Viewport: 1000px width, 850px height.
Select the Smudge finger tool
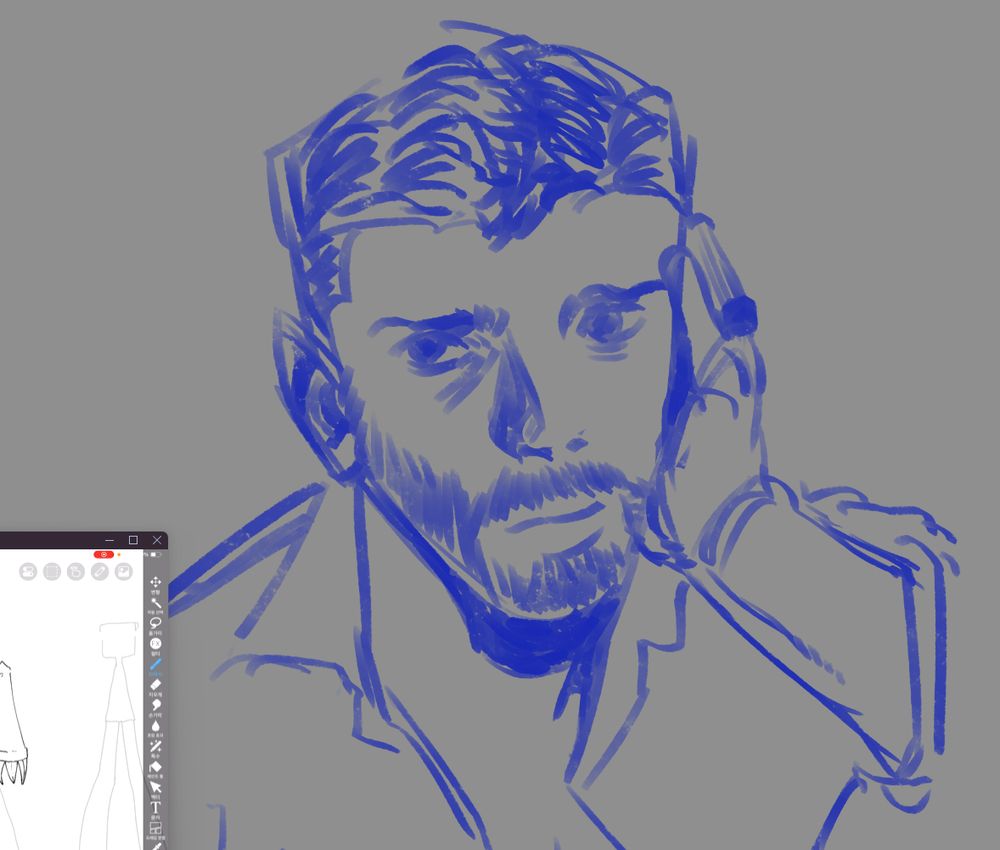155,705
